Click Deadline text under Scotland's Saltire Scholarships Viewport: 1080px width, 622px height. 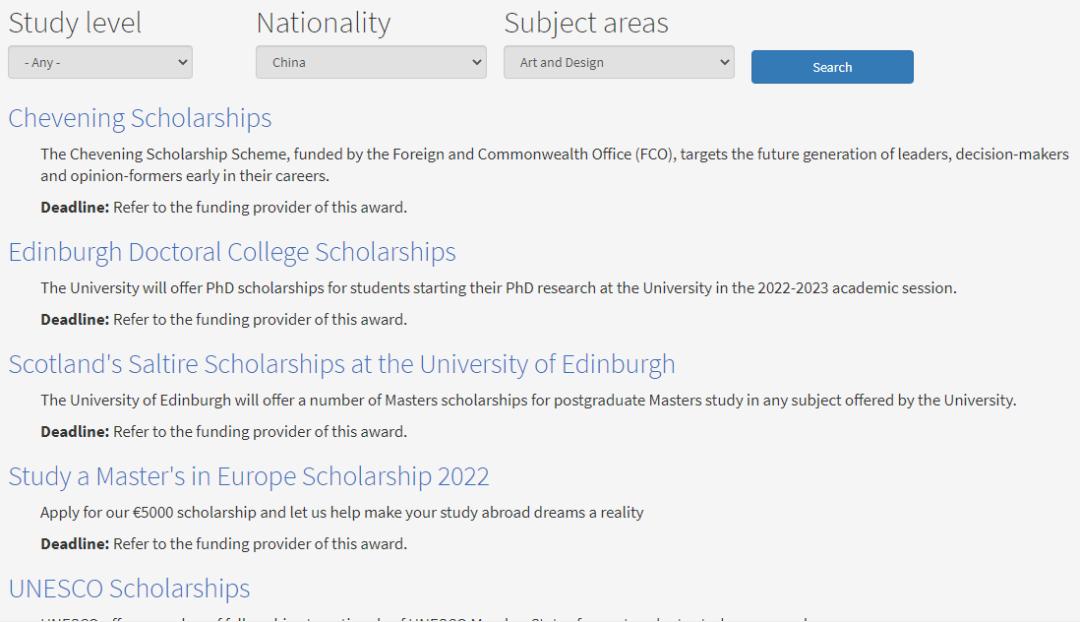click(x=223, y=432)
